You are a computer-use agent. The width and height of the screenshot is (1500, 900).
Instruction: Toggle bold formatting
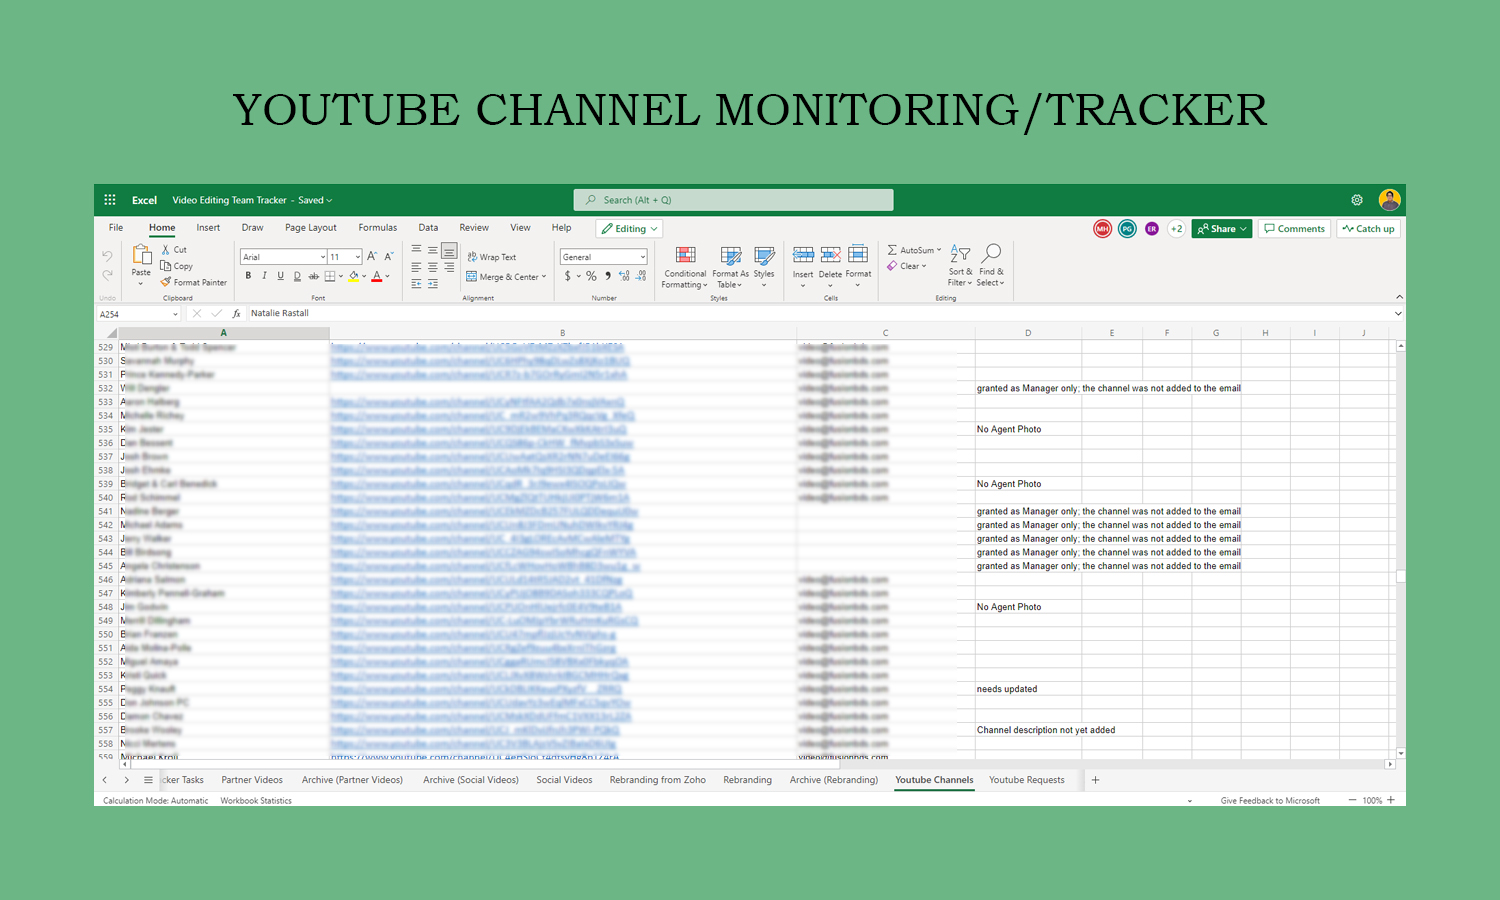(248, 276)
